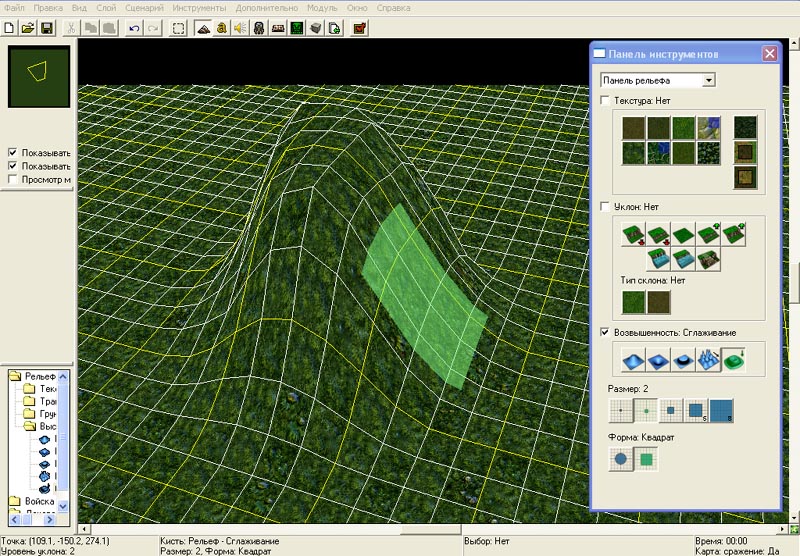Click the minimap preview thumbnail
The height and width of the screenshot is (556, 800).
[39, 74]
